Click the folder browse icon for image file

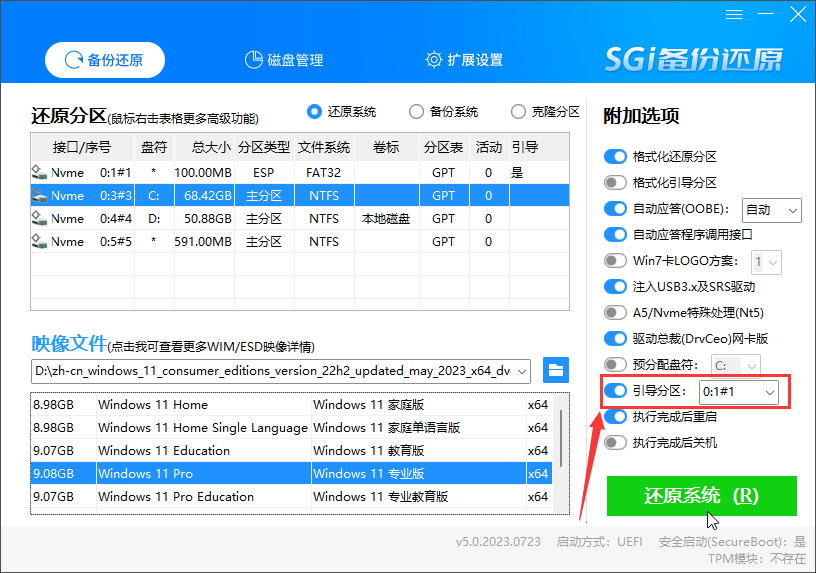[556, 370]
